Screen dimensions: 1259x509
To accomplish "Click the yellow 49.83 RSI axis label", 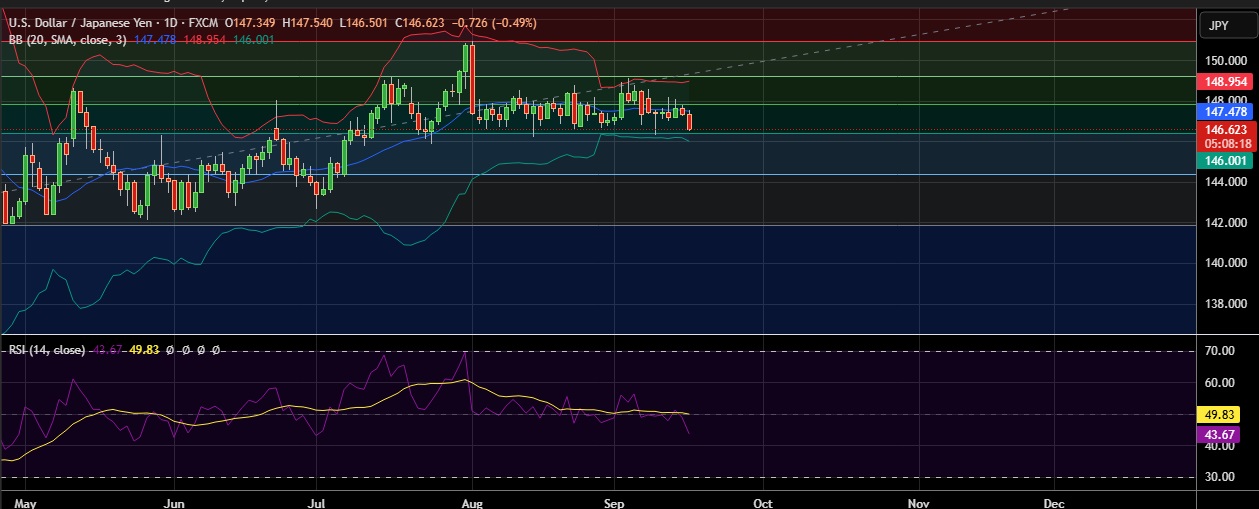I will [x=1222, y=414].
